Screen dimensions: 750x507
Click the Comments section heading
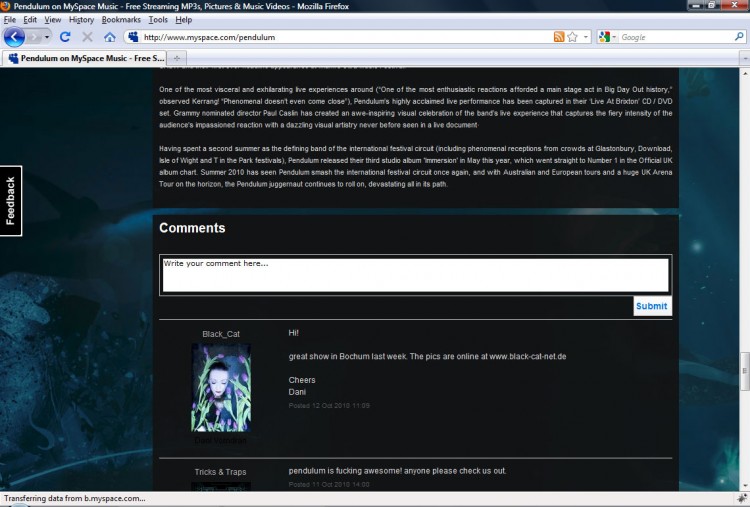click(192, 228)
